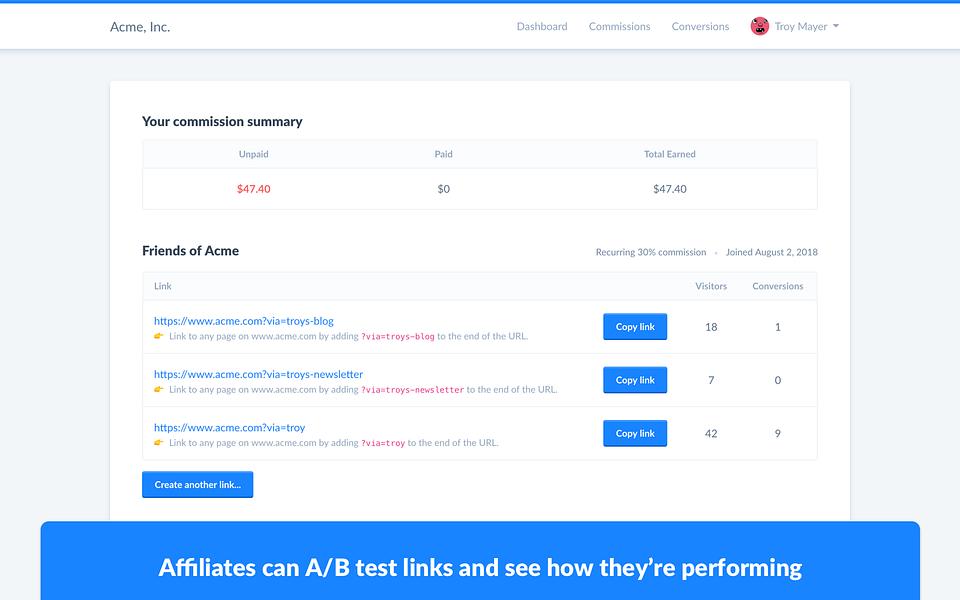This screenshot has width=960, height=600.
Task: Open the troys-blog affiliate URL
Action: (244, 321)
